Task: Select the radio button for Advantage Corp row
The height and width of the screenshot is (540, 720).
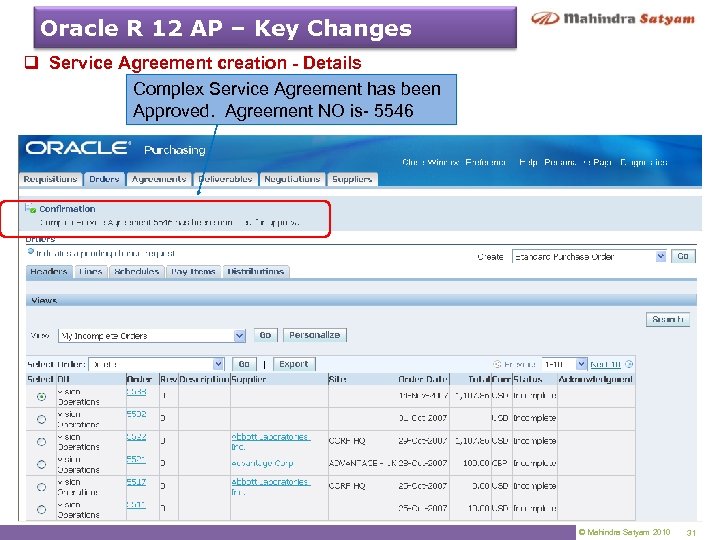Action: 41,464
